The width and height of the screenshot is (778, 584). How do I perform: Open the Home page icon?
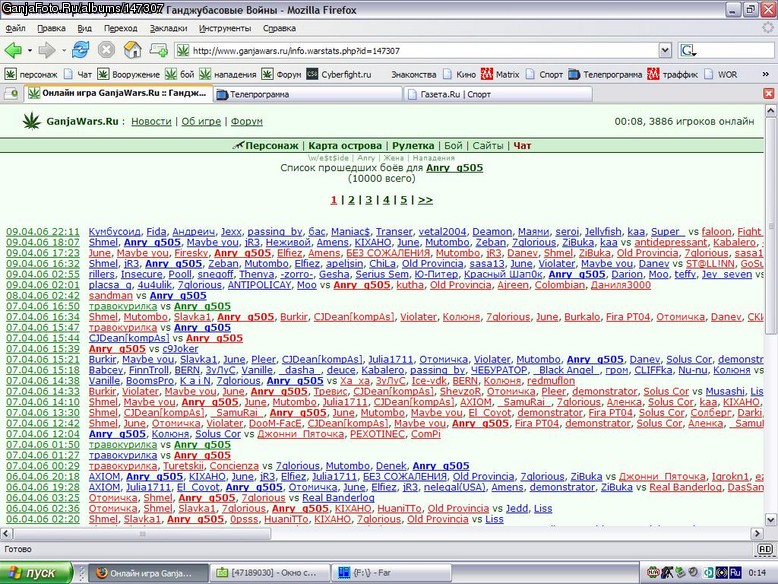pos(132,50)
